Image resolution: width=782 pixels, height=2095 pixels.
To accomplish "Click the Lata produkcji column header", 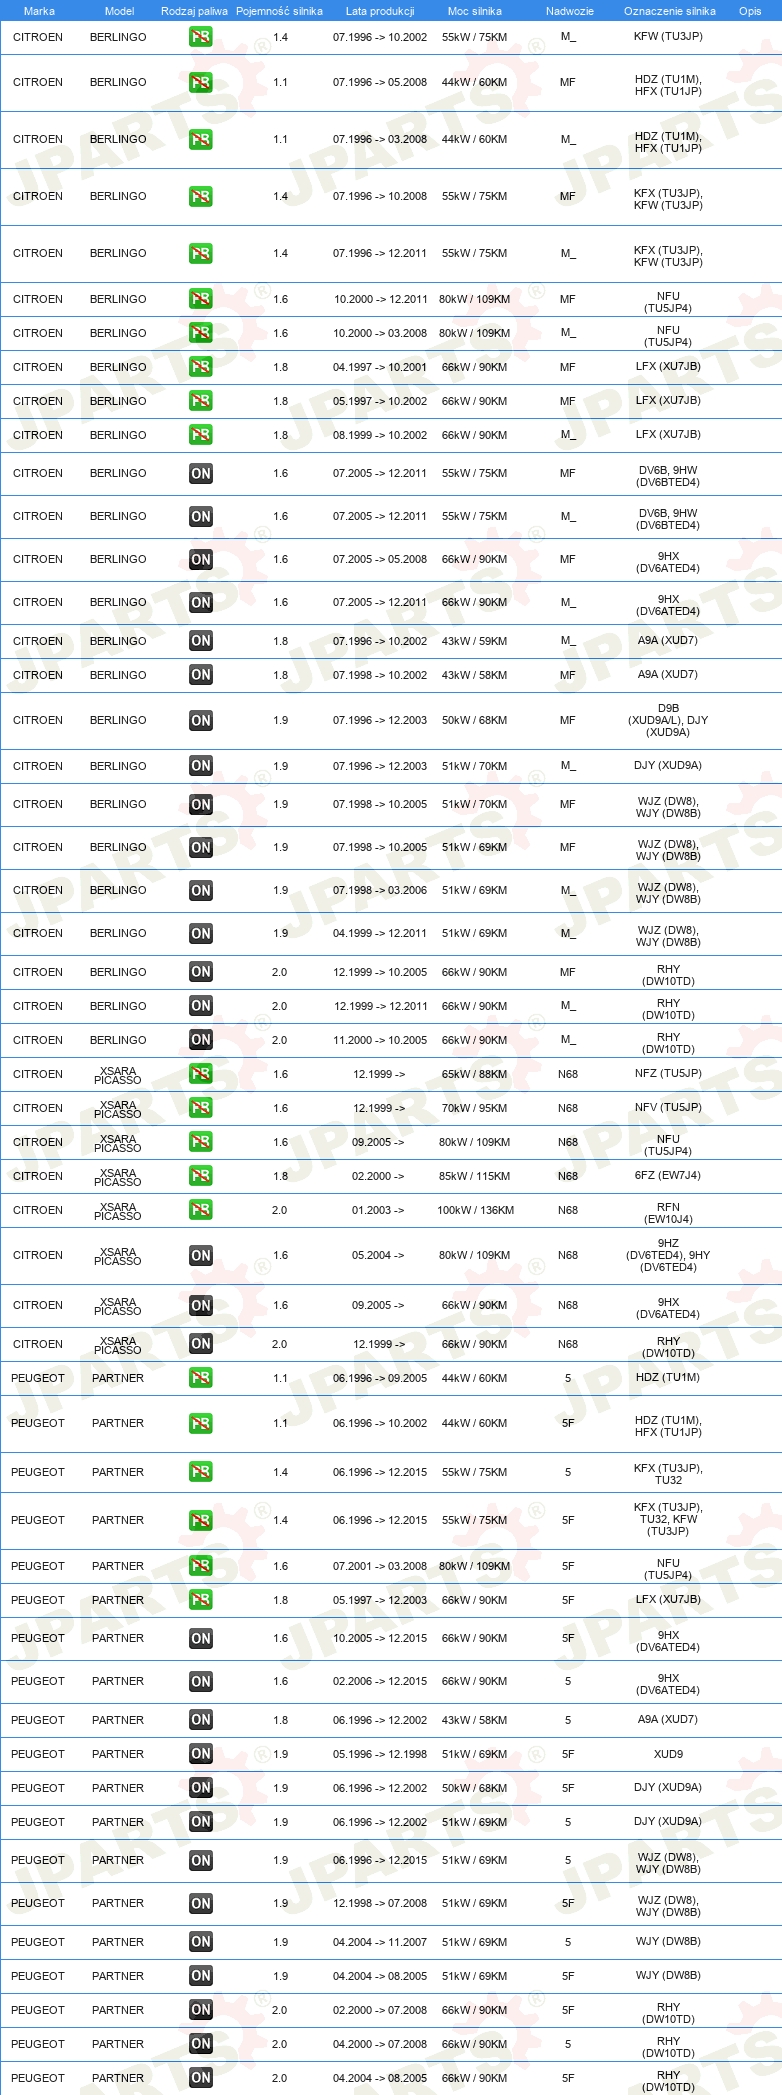I will [x=380, y=11].
